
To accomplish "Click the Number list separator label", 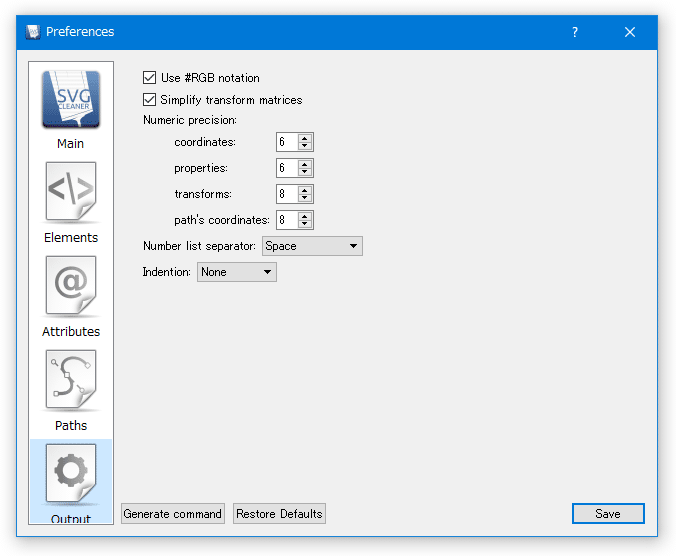I will pyautogui.click(x=199, y=246).
